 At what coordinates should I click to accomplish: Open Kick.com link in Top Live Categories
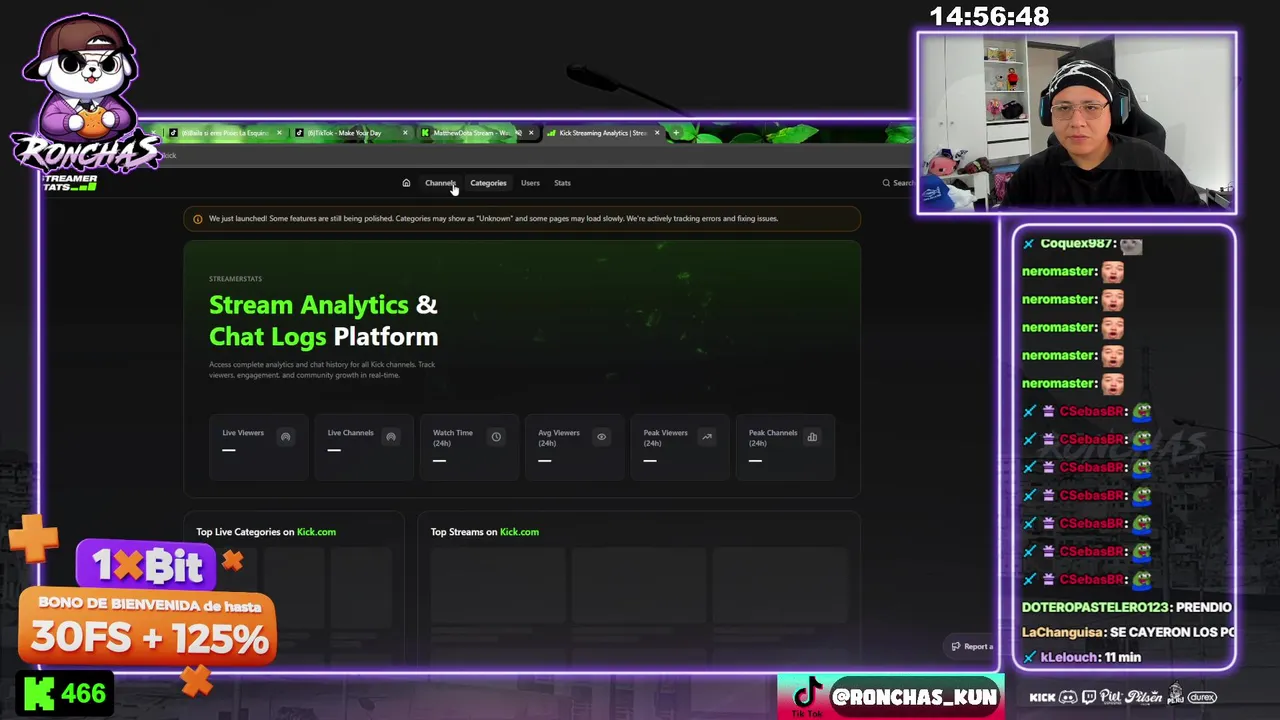click(x=316, y=532)
